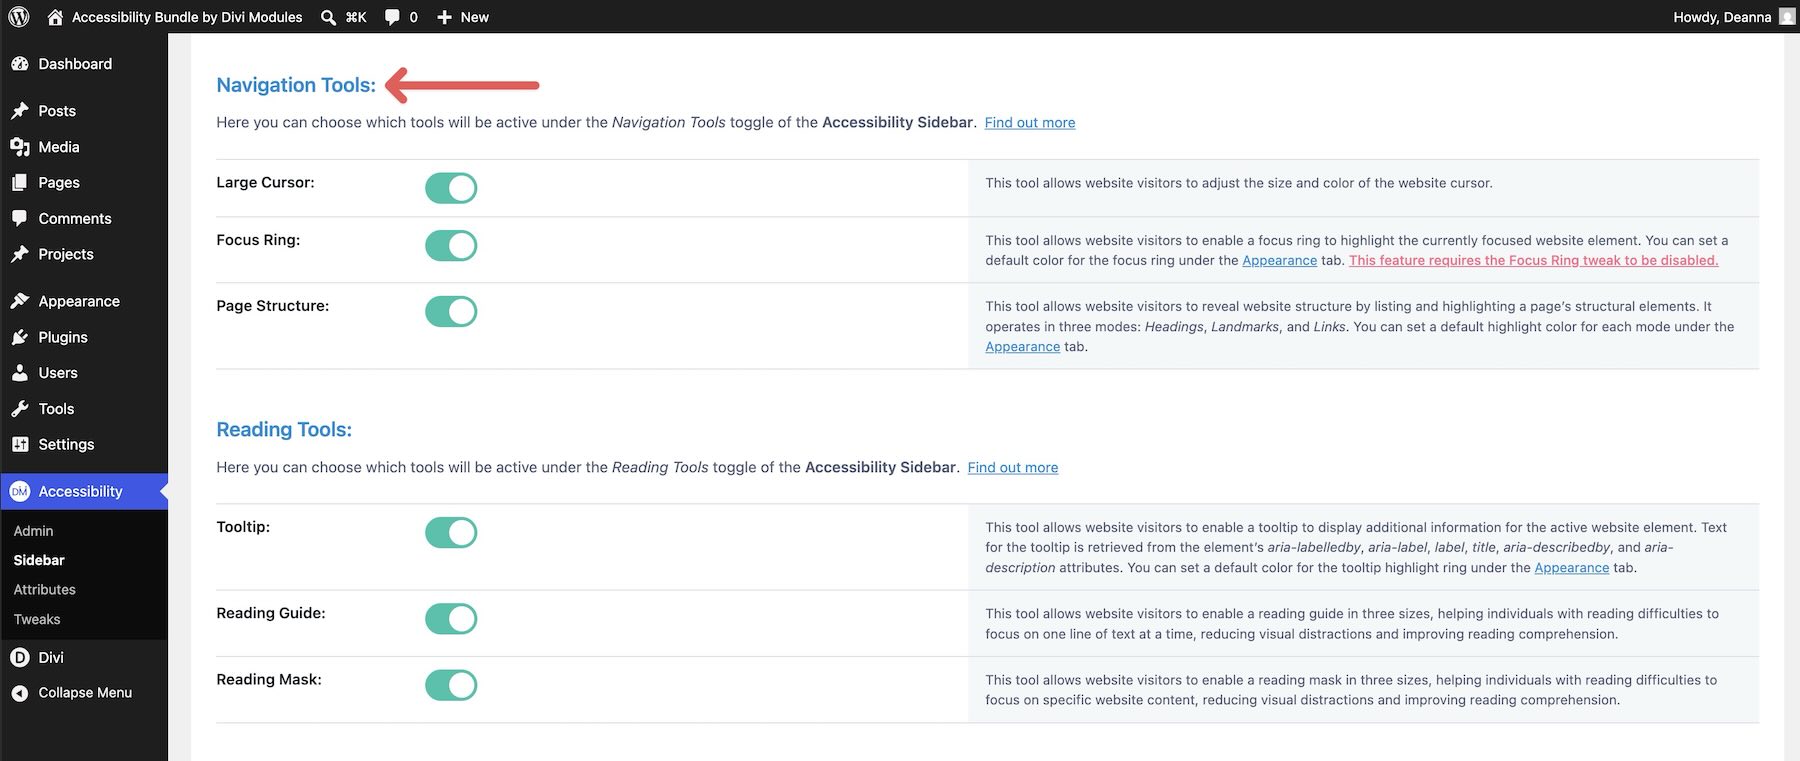This screenshot has height=761, width=1800.
Task: Select the Sidebar submenu item
Action: [x=39, y=560]
